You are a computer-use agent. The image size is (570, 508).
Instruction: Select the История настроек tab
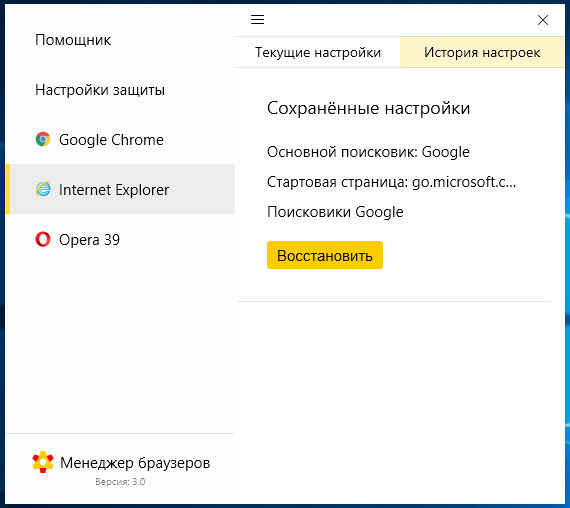click(482, 52)
